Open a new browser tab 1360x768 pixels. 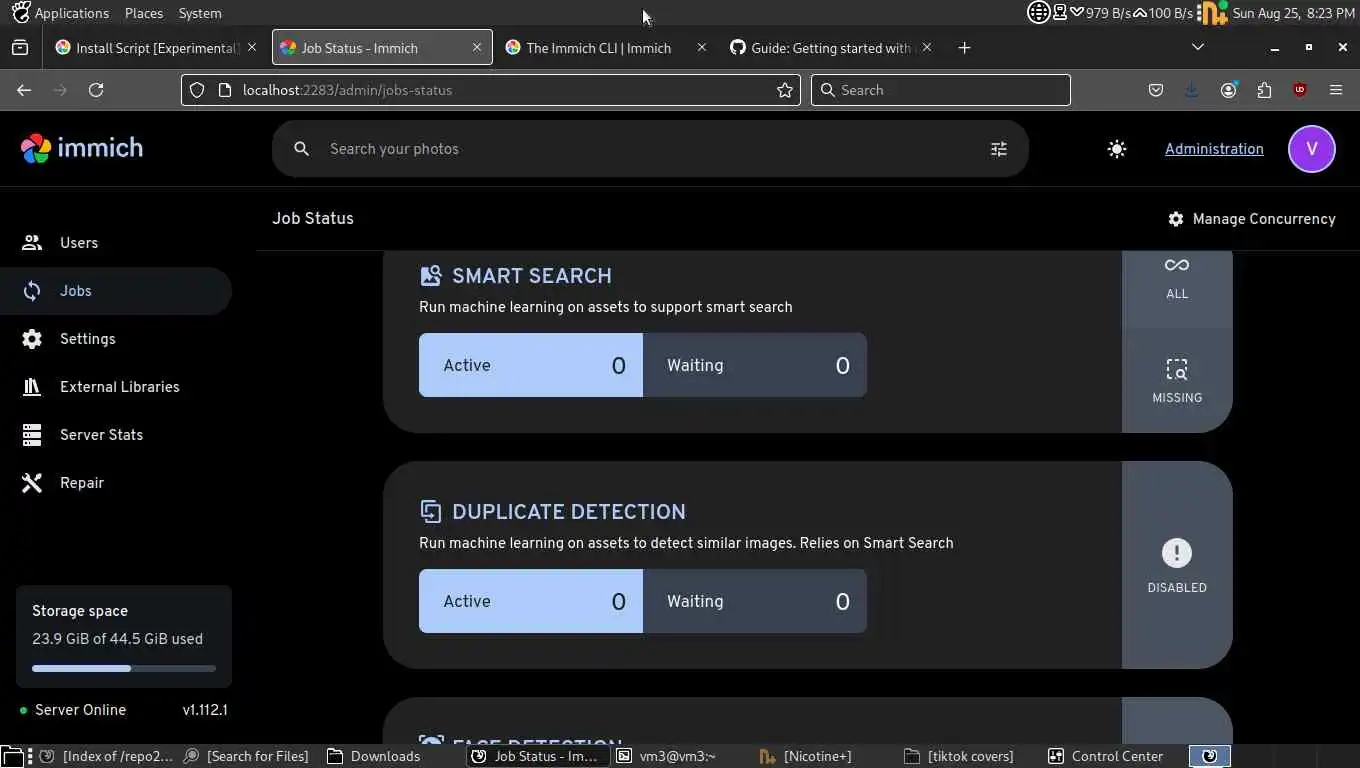tap(964, 48)
